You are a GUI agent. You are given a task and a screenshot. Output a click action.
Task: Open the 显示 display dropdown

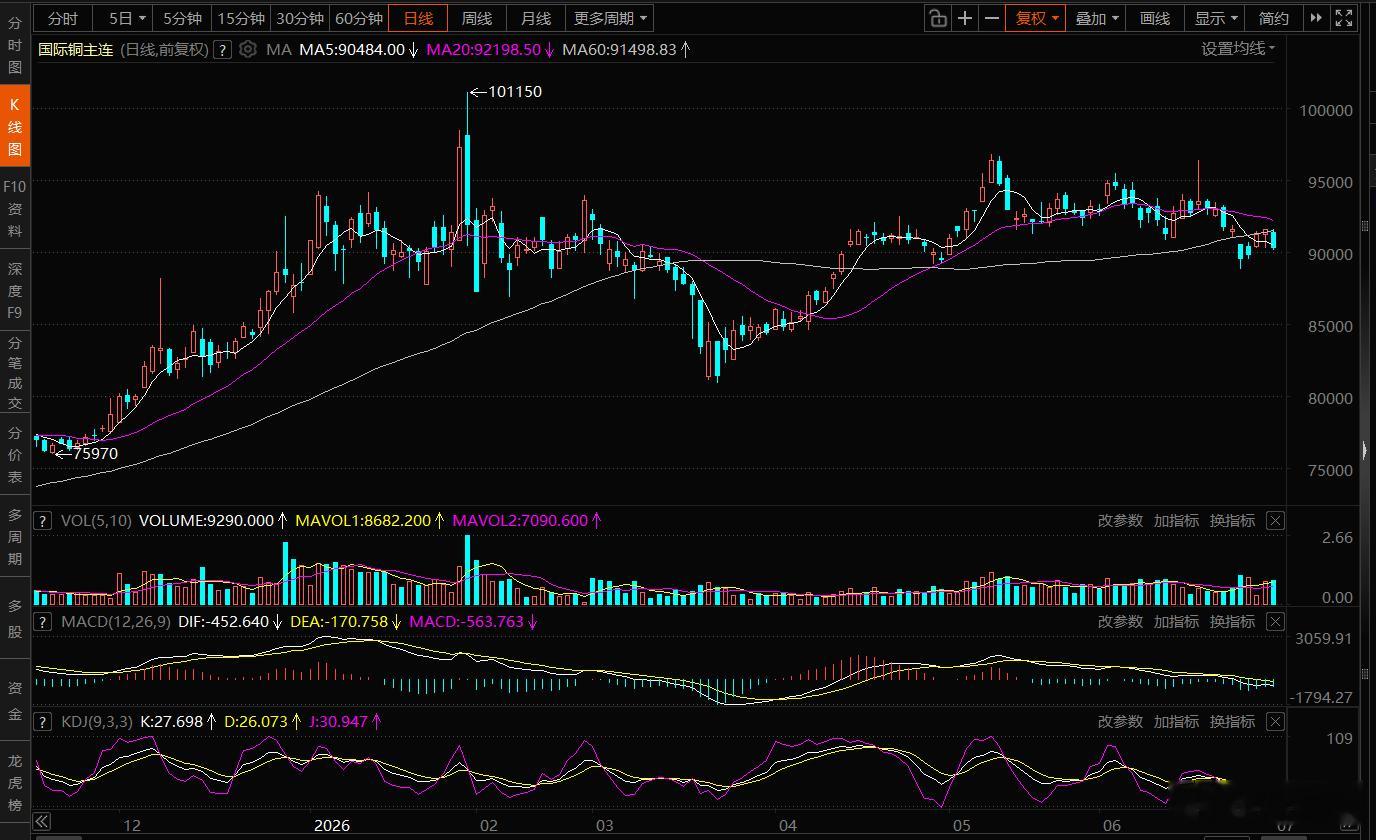(1216, 18)
